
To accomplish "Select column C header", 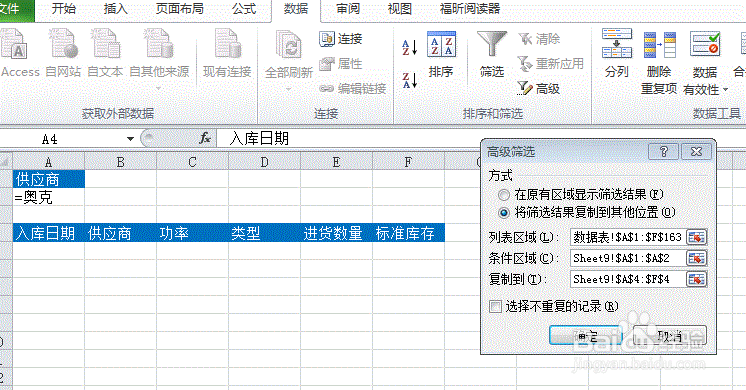I will (192, 162).
